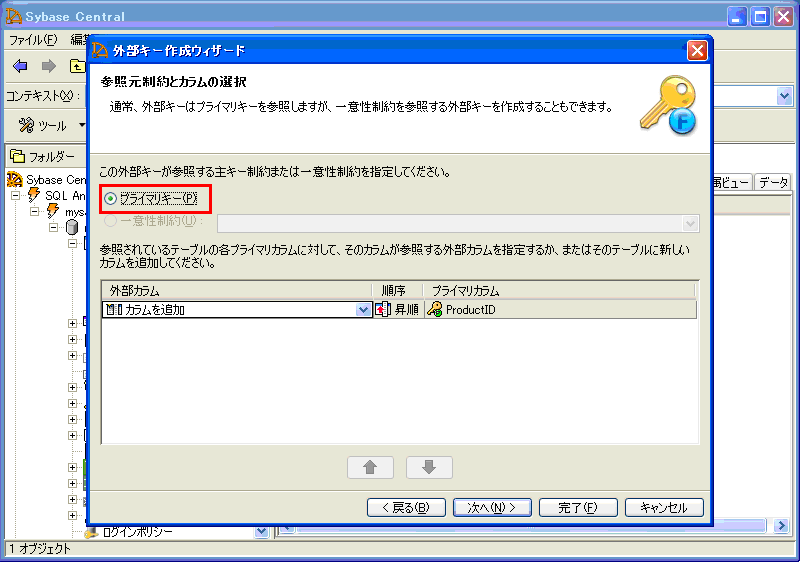Click the Sybase Central tree root icon

coord(15,180)
